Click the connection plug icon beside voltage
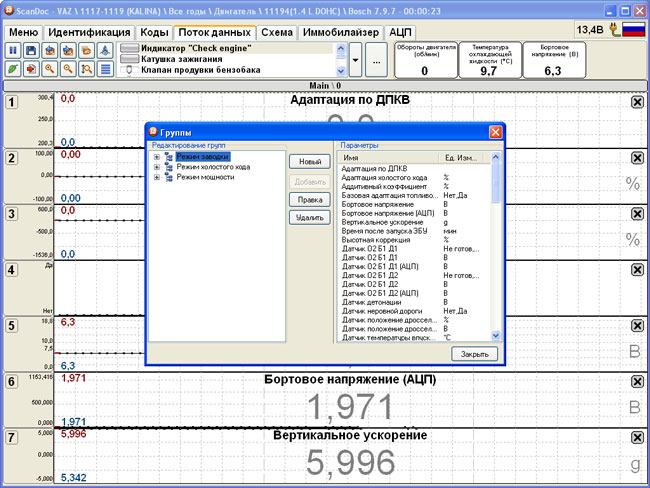 pos(612,30)
